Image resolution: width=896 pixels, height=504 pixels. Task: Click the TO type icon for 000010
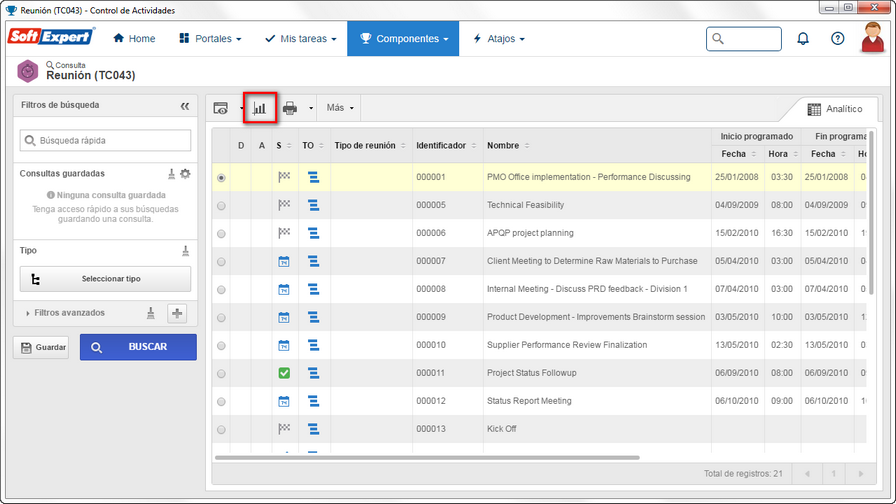tap(313, 345)
